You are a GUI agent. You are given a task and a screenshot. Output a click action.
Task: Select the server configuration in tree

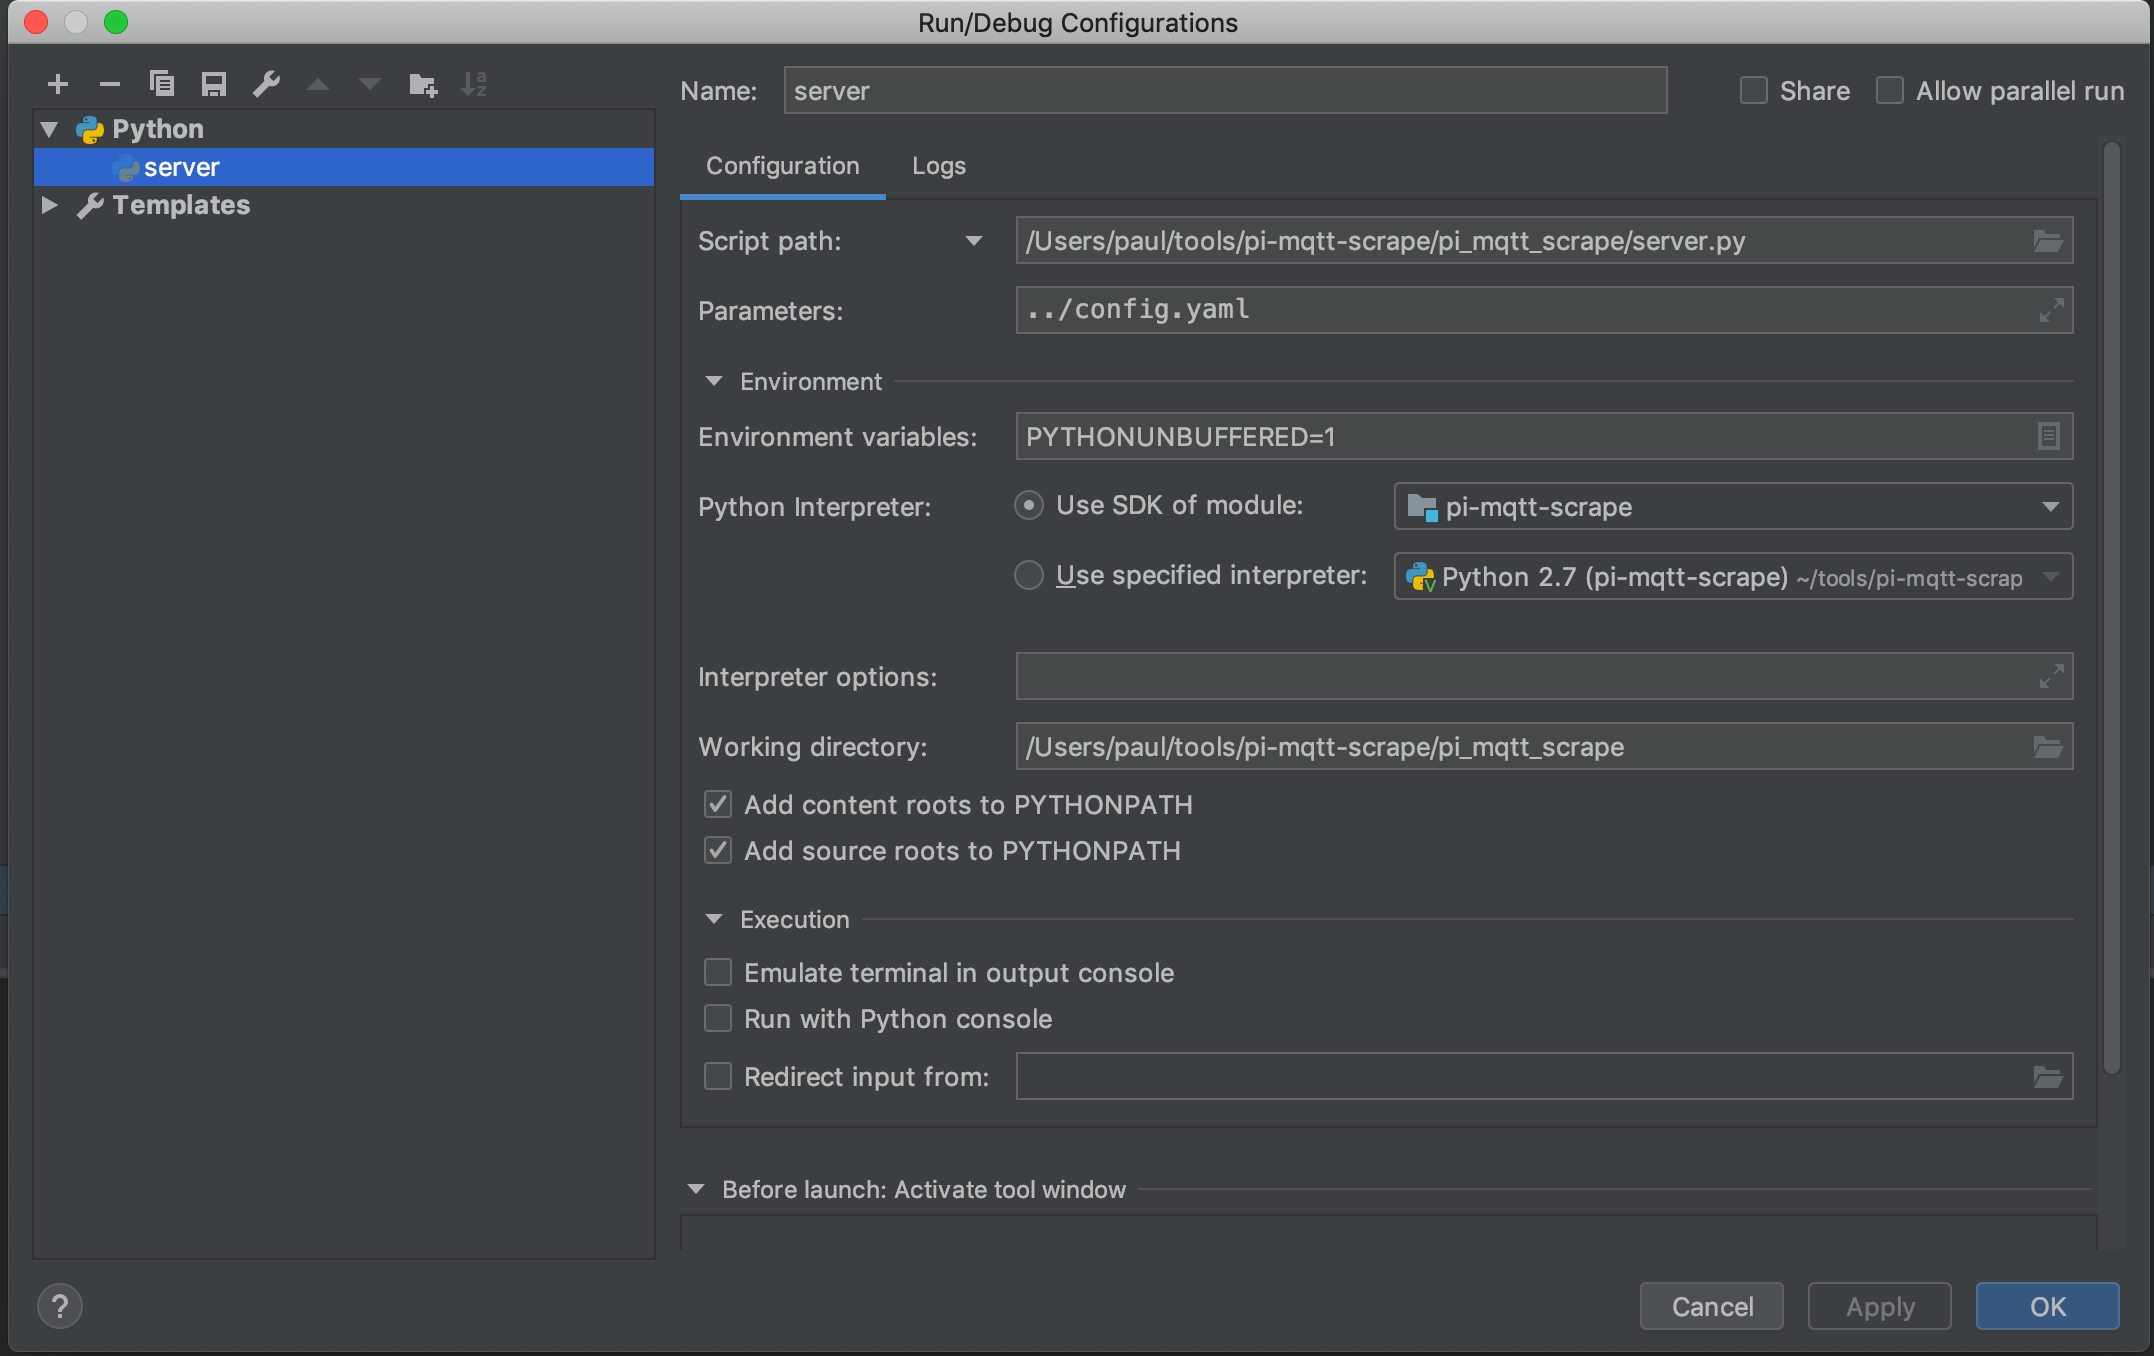(x=344, y=167)
